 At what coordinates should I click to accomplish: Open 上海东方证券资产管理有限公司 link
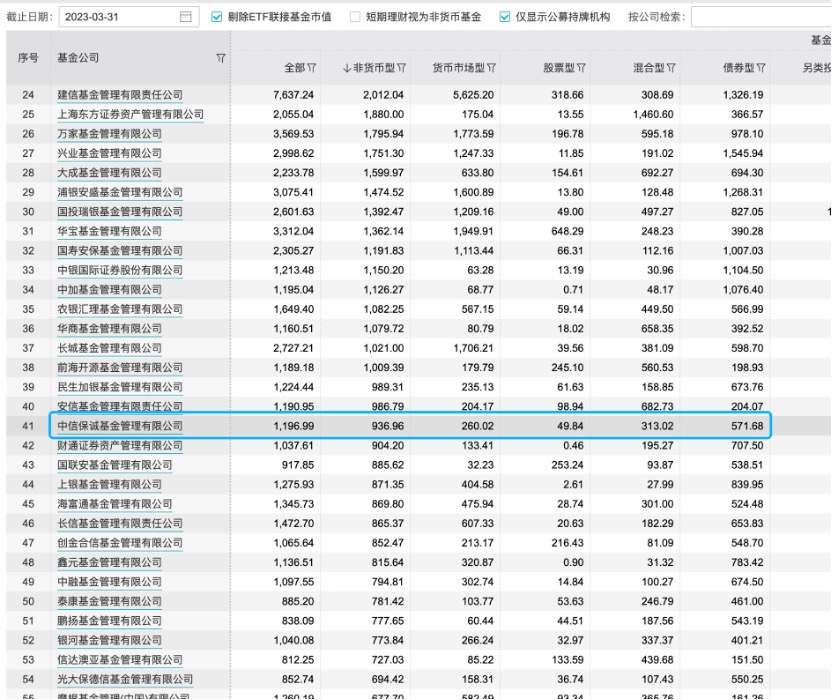click(131, 114)
